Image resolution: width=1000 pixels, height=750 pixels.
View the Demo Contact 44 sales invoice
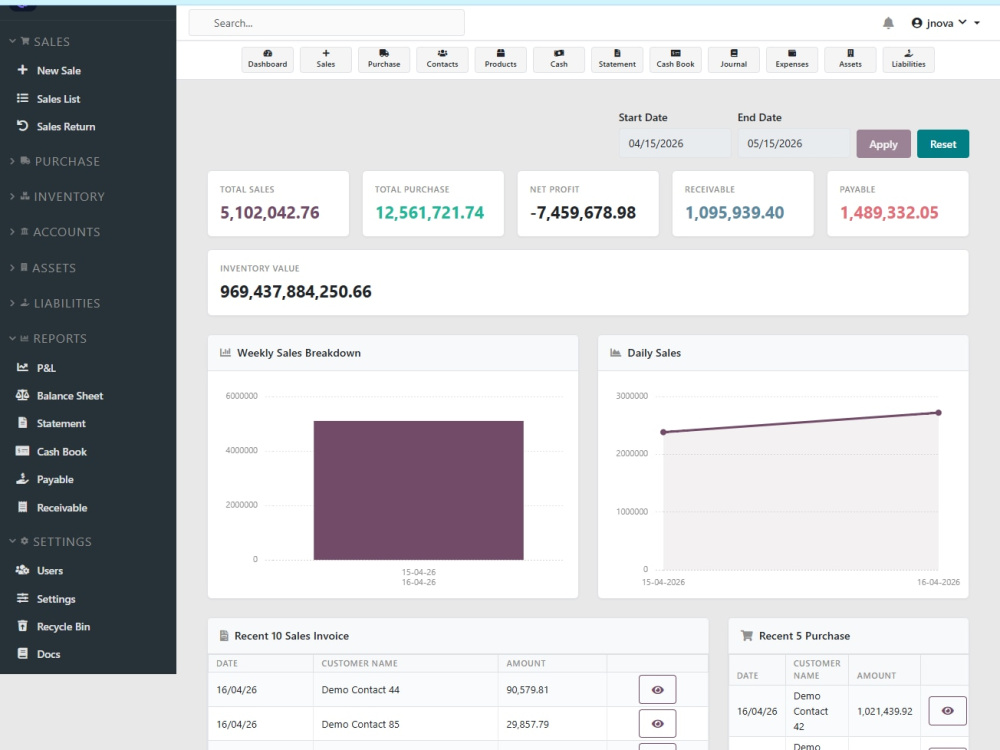(657, 689)
